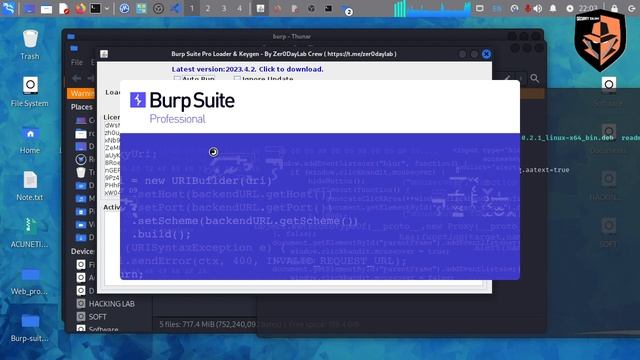Click the orange Warning label in Thunar
640x360 pixels.
pyautogui.click(x=81, y=93)
